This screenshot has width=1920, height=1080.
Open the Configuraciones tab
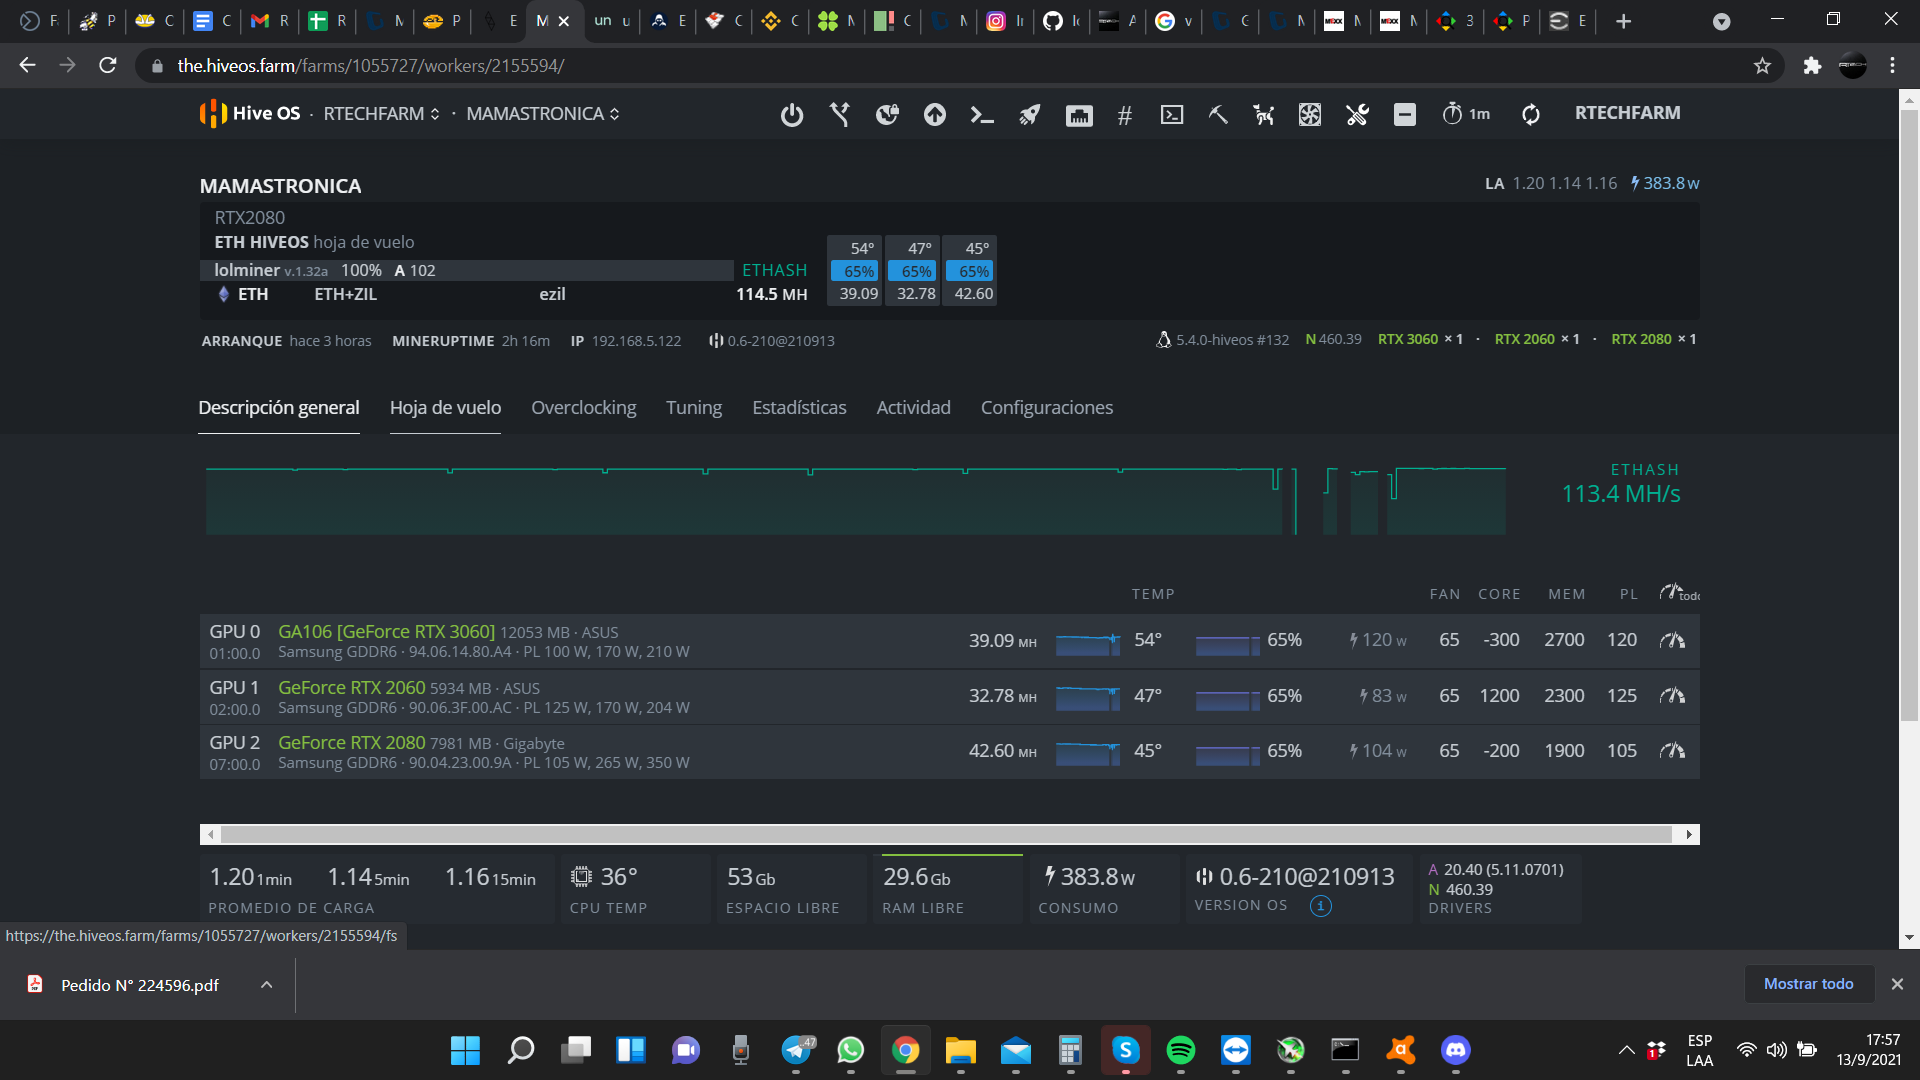pos(1046,407)
